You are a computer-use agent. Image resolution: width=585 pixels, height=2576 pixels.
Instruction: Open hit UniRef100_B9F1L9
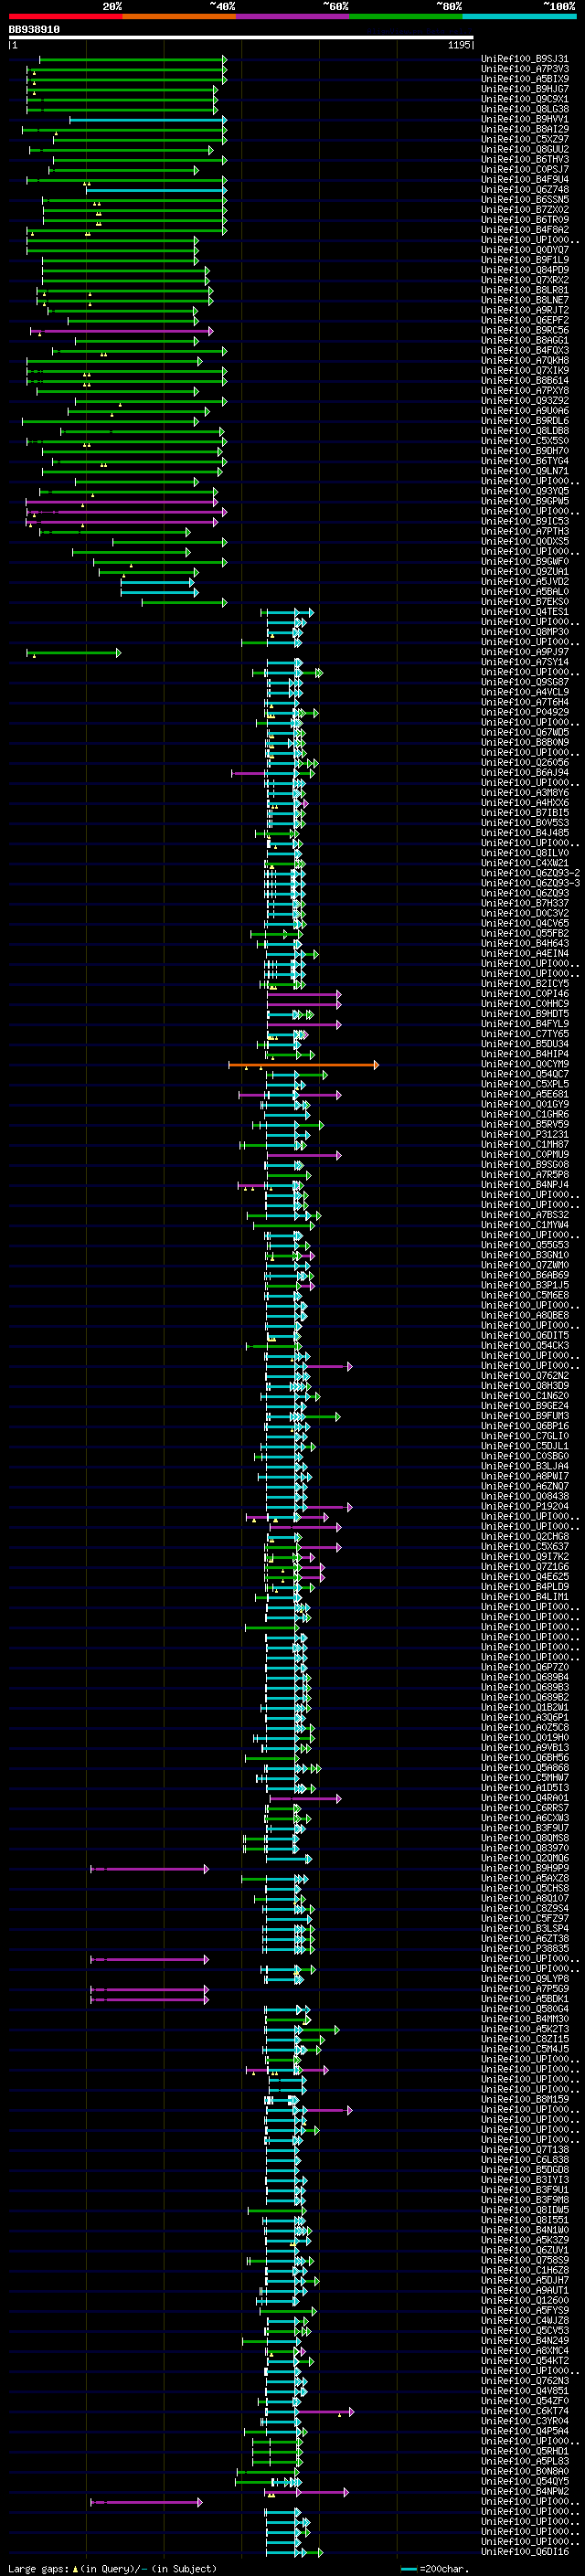tap(525, 260)
